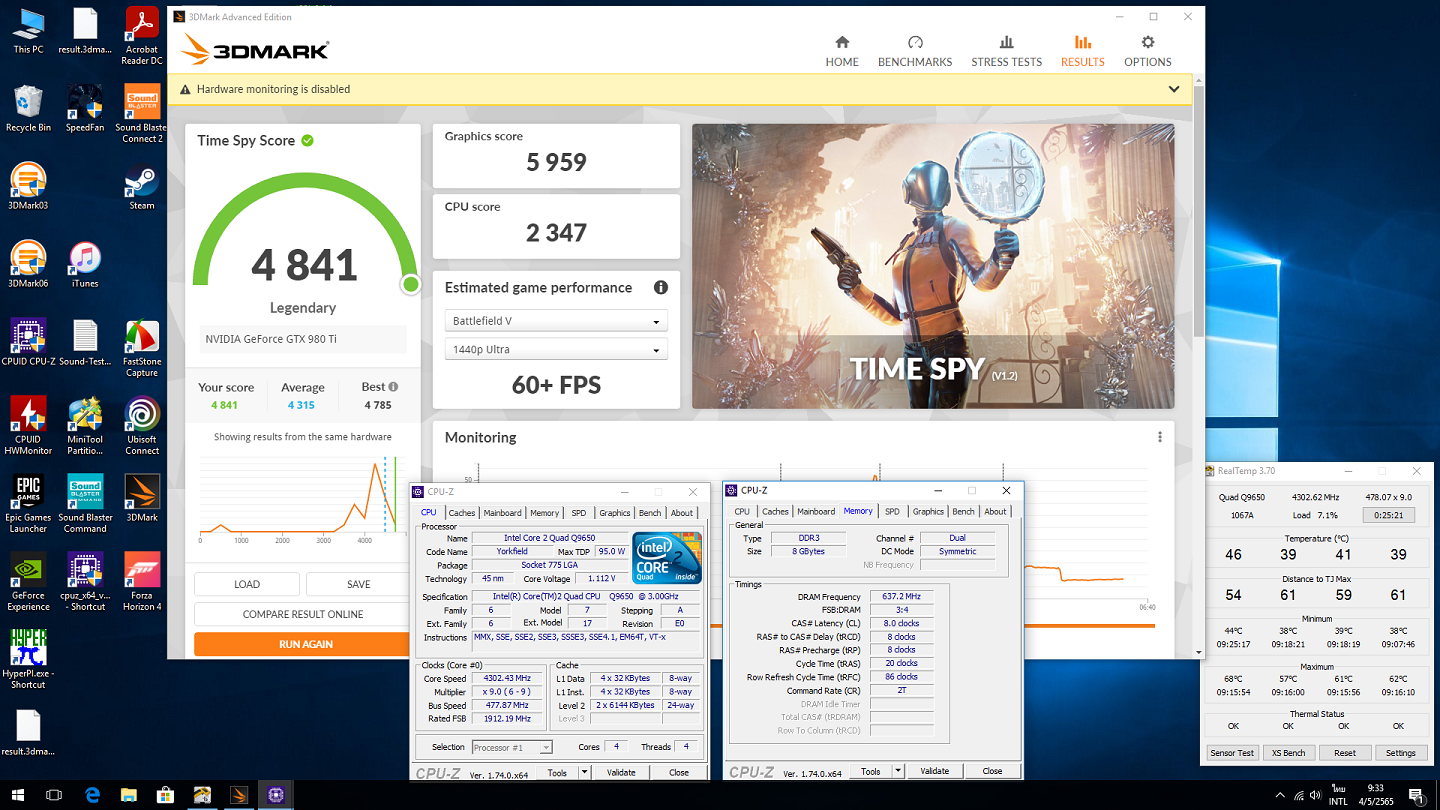This screenshot has width=1440, height=810.
Task: Open the Ubisoft Connect desktop icon
Action: click(x=142, y=427)
